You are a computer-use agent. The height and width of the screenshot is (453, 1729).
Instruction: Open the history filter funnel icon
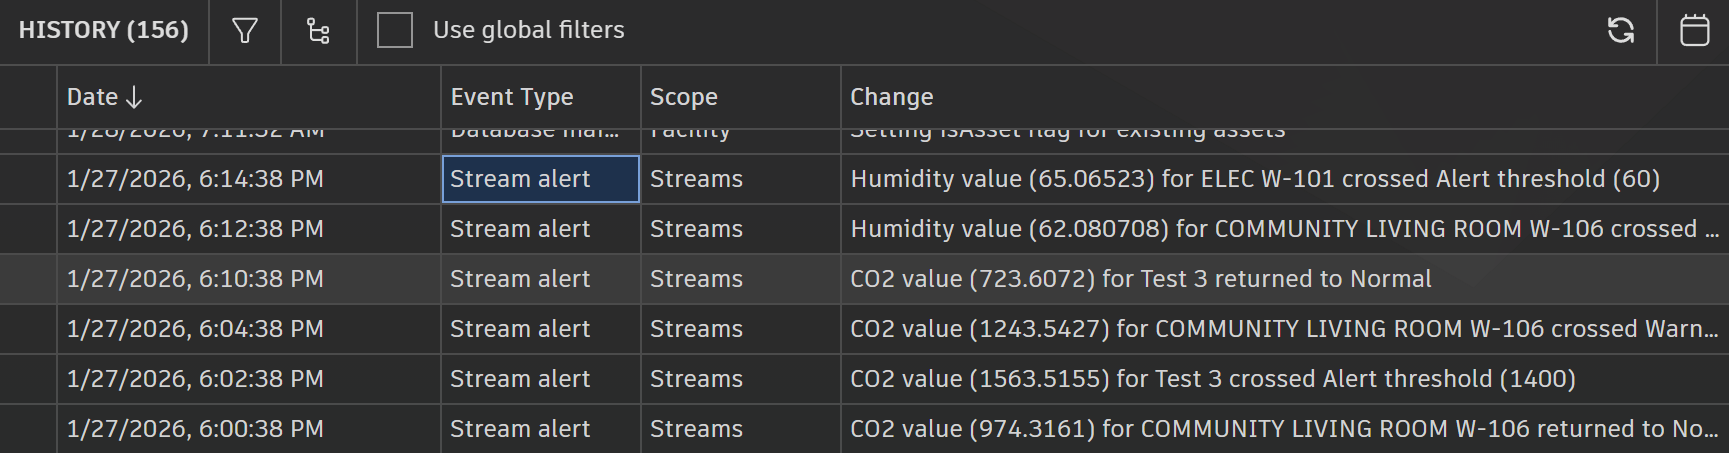[245, 31]
